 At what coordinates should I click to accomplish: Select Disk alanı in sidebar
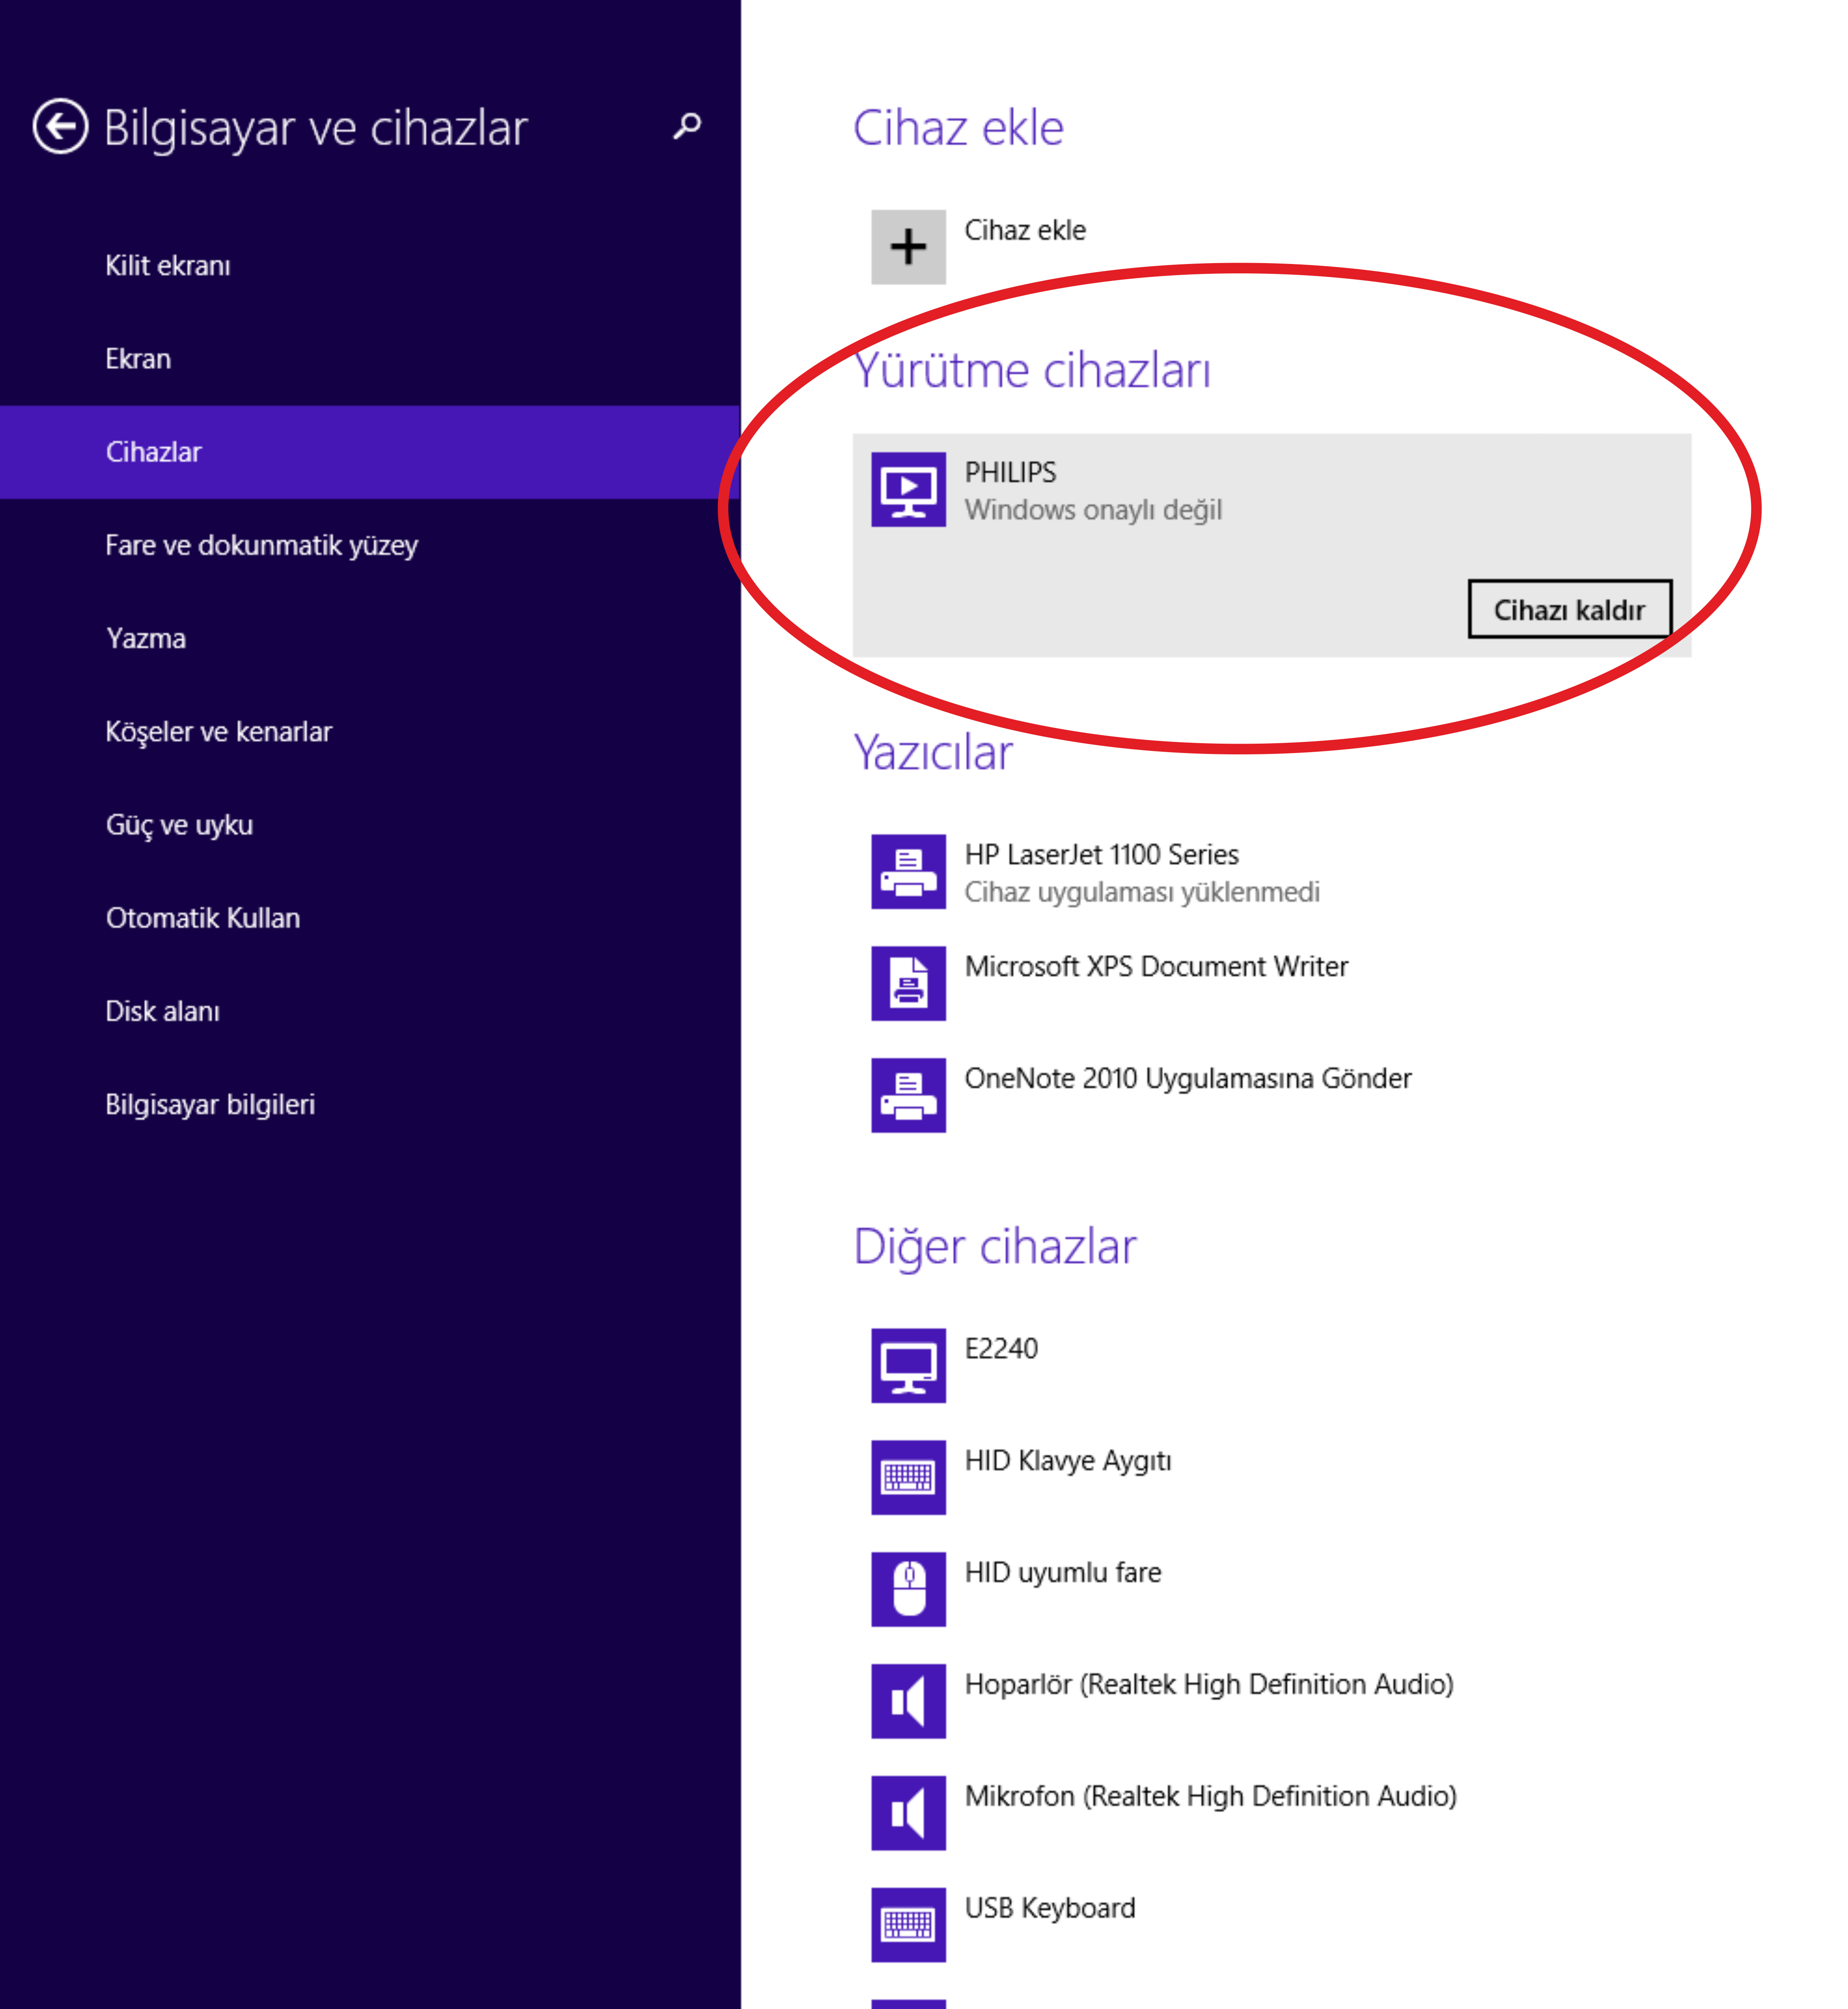(x=162, y=1011)
